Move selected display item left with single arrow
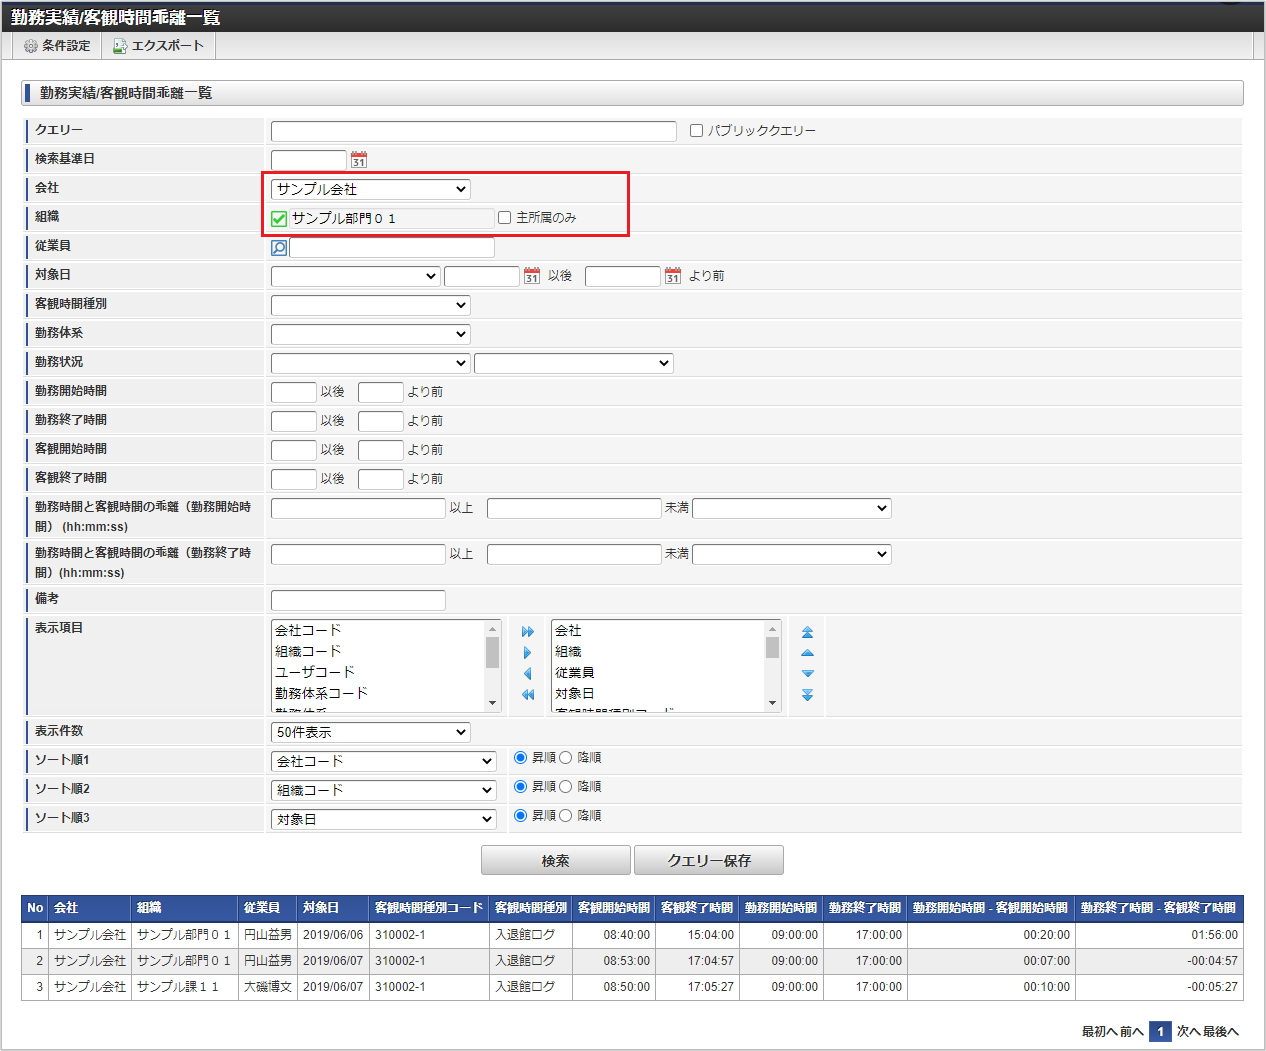This screenshot has width=1266, height=1051. (528, 674)
